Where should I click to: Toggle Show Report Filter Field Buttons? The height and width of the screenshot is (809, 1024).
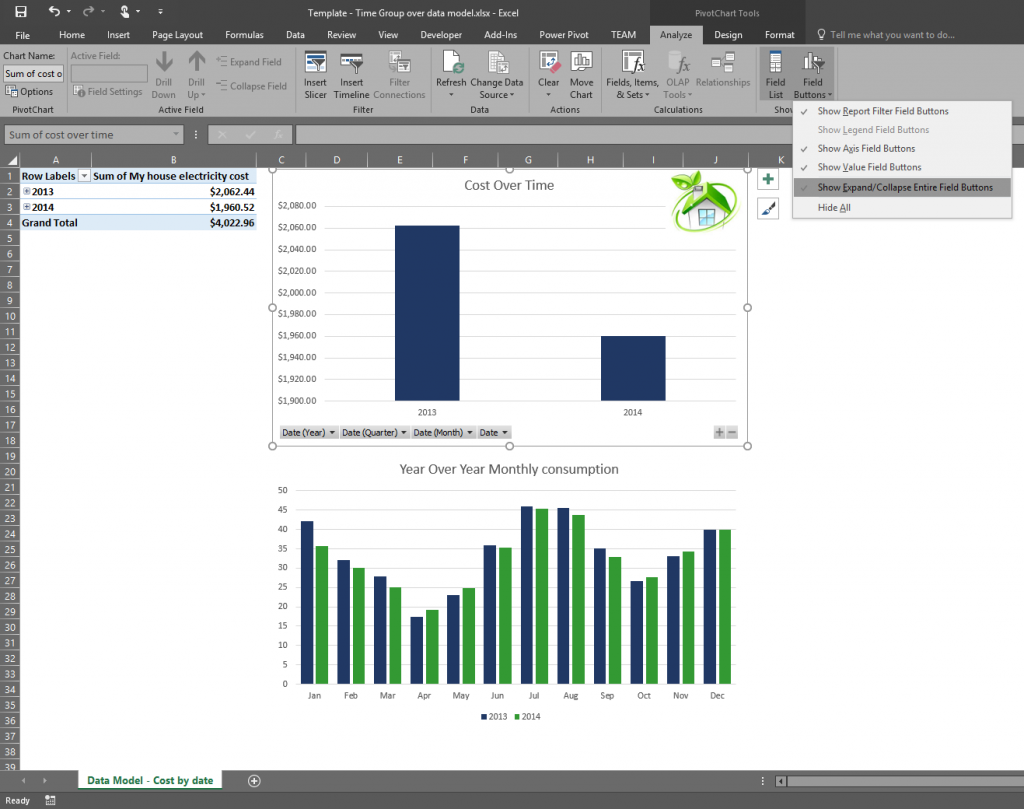click(882, 111)
